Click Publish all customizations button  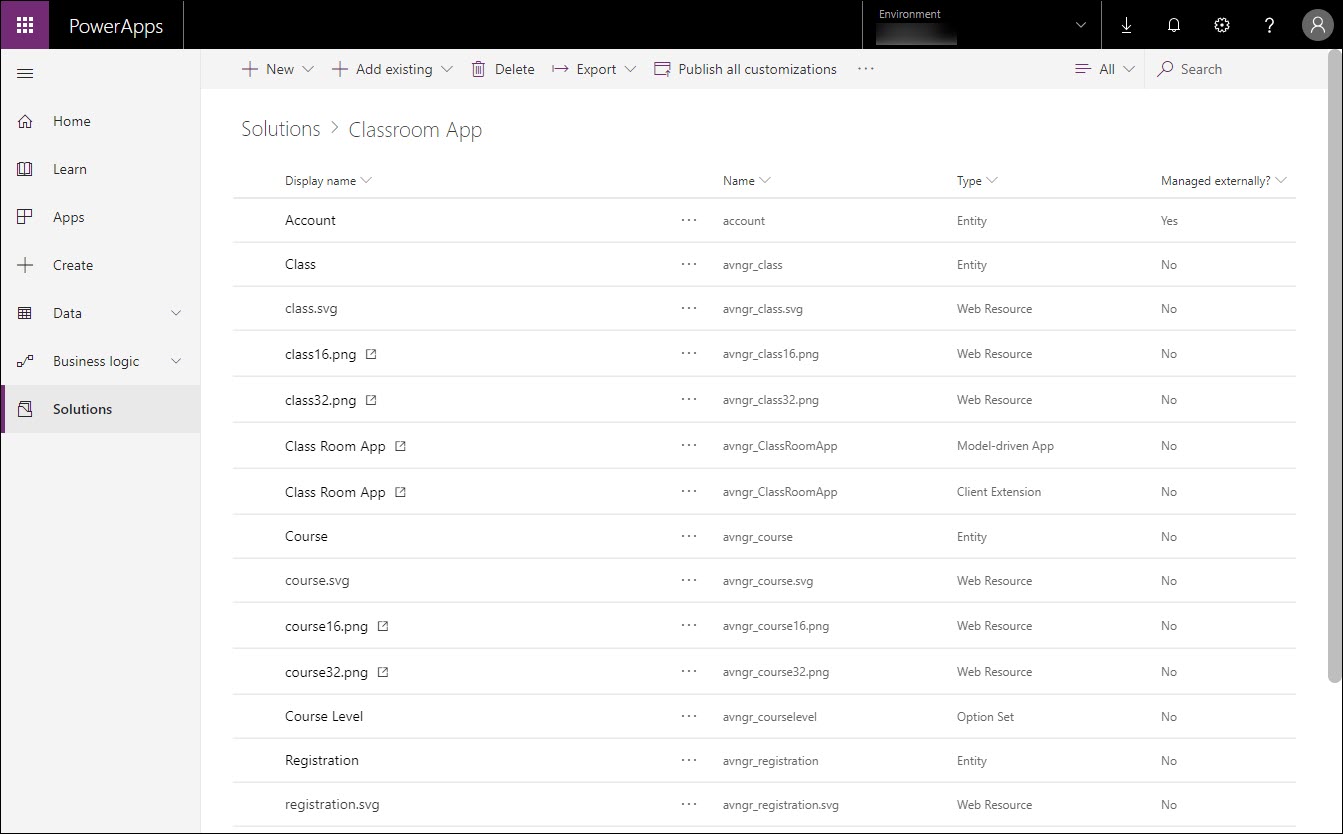coord(745,69)
